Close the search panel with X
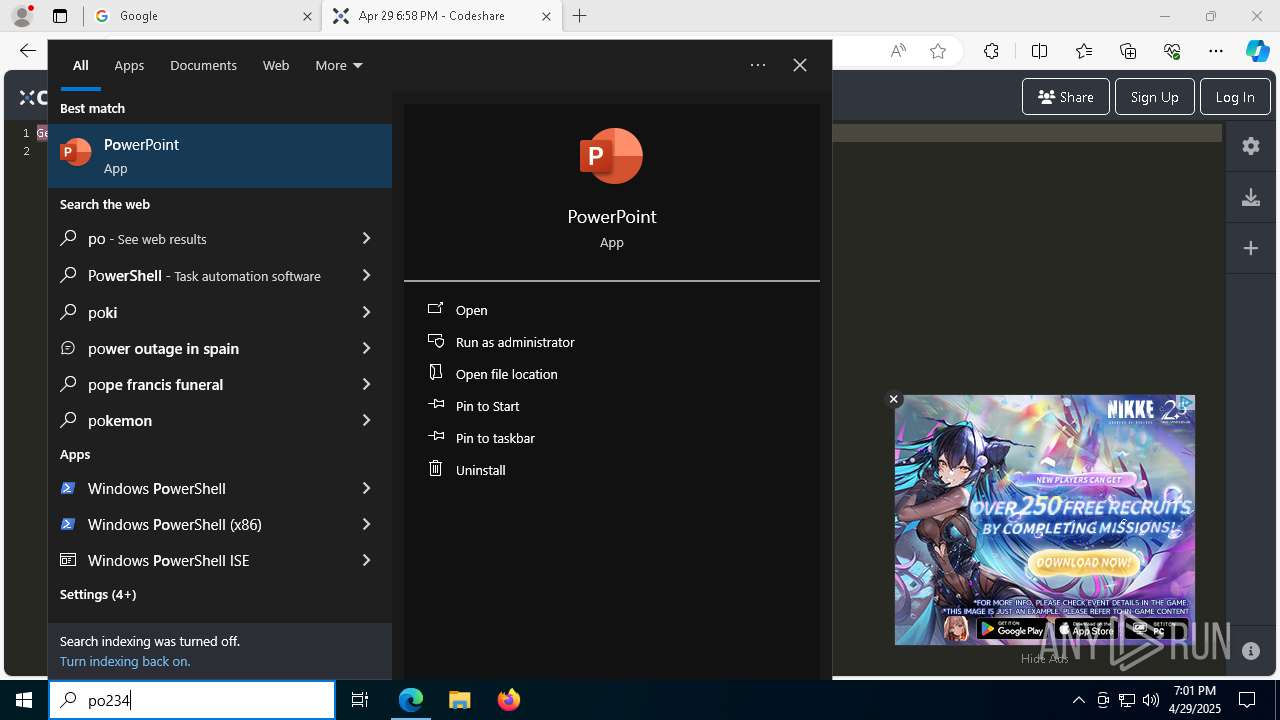The height and width of the screenshot is (720, 1280). pos(800,65)
